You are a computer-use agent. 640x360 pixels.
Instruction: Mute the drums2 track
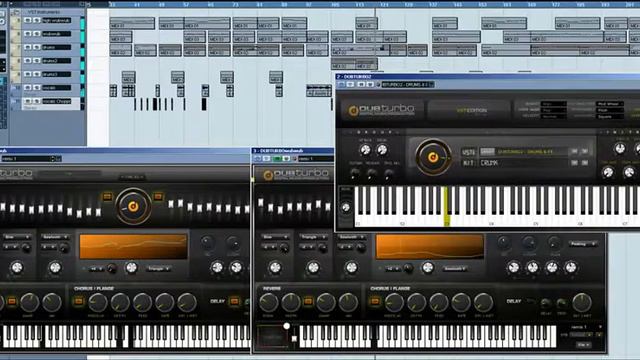pyautogui.click(x=28, y=61)
